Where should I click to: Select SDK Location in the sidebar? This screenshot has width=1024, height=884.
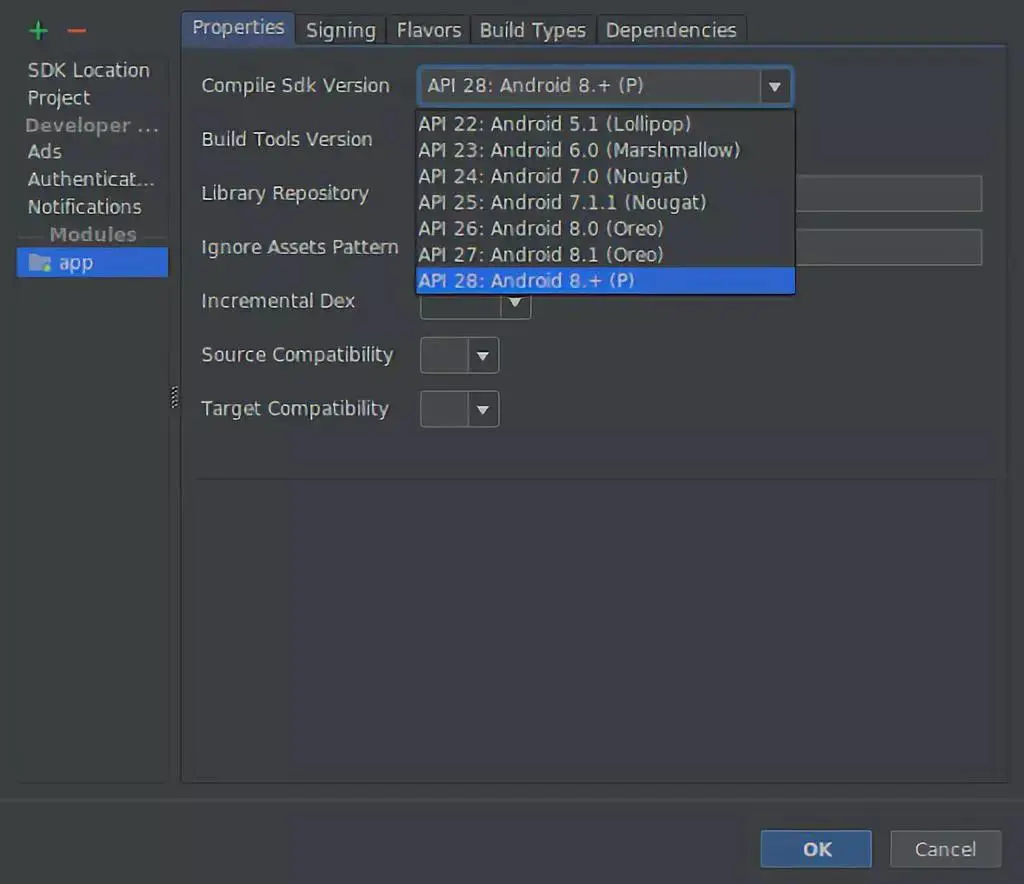click(89, 71)
